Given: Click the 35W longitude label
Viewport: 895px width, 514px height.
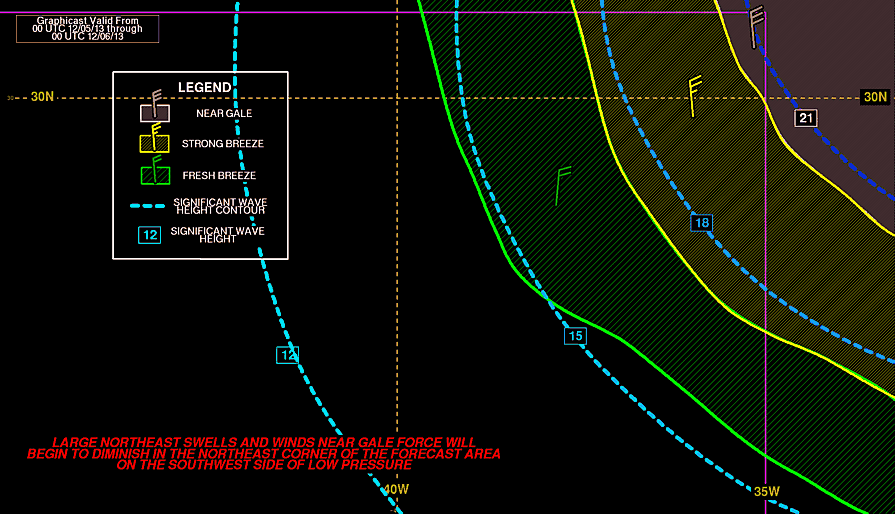Looking at the screenshot, I should (x=767, y=492).
